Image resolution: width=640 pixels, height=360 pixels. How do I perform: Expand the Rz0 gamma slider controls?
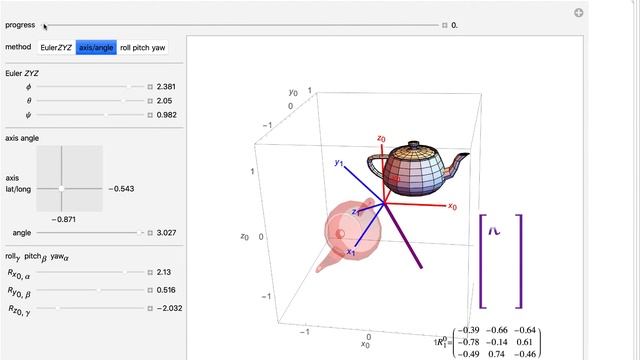click(150, 308)
